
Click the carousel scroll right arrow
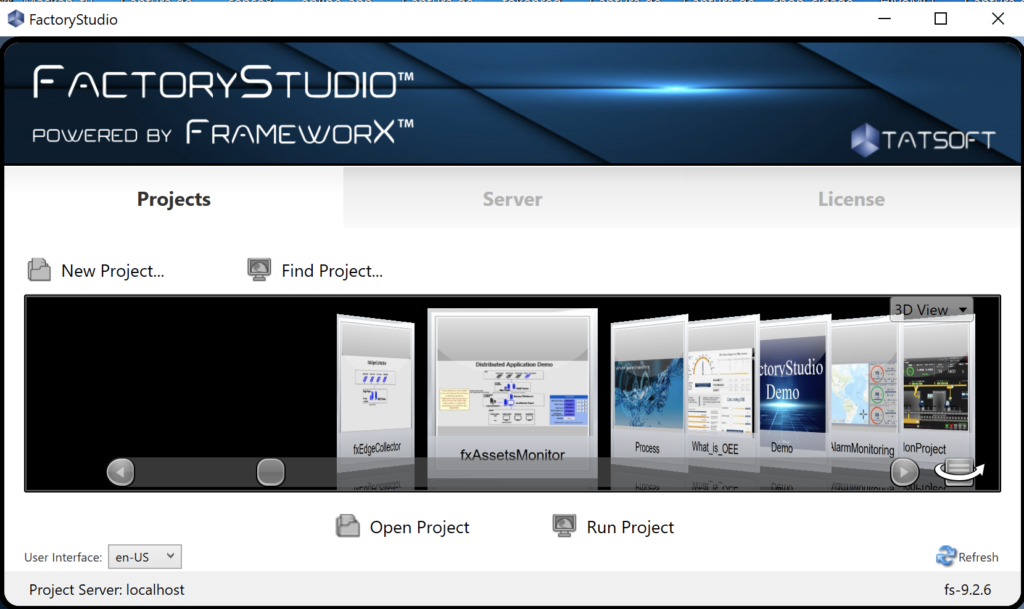tap(904, 472)
